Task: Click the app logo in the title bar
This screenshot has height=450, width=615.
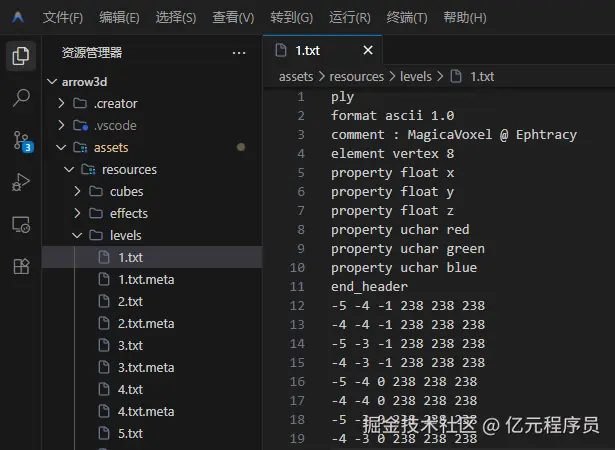Action: click(x=18, y=17)
